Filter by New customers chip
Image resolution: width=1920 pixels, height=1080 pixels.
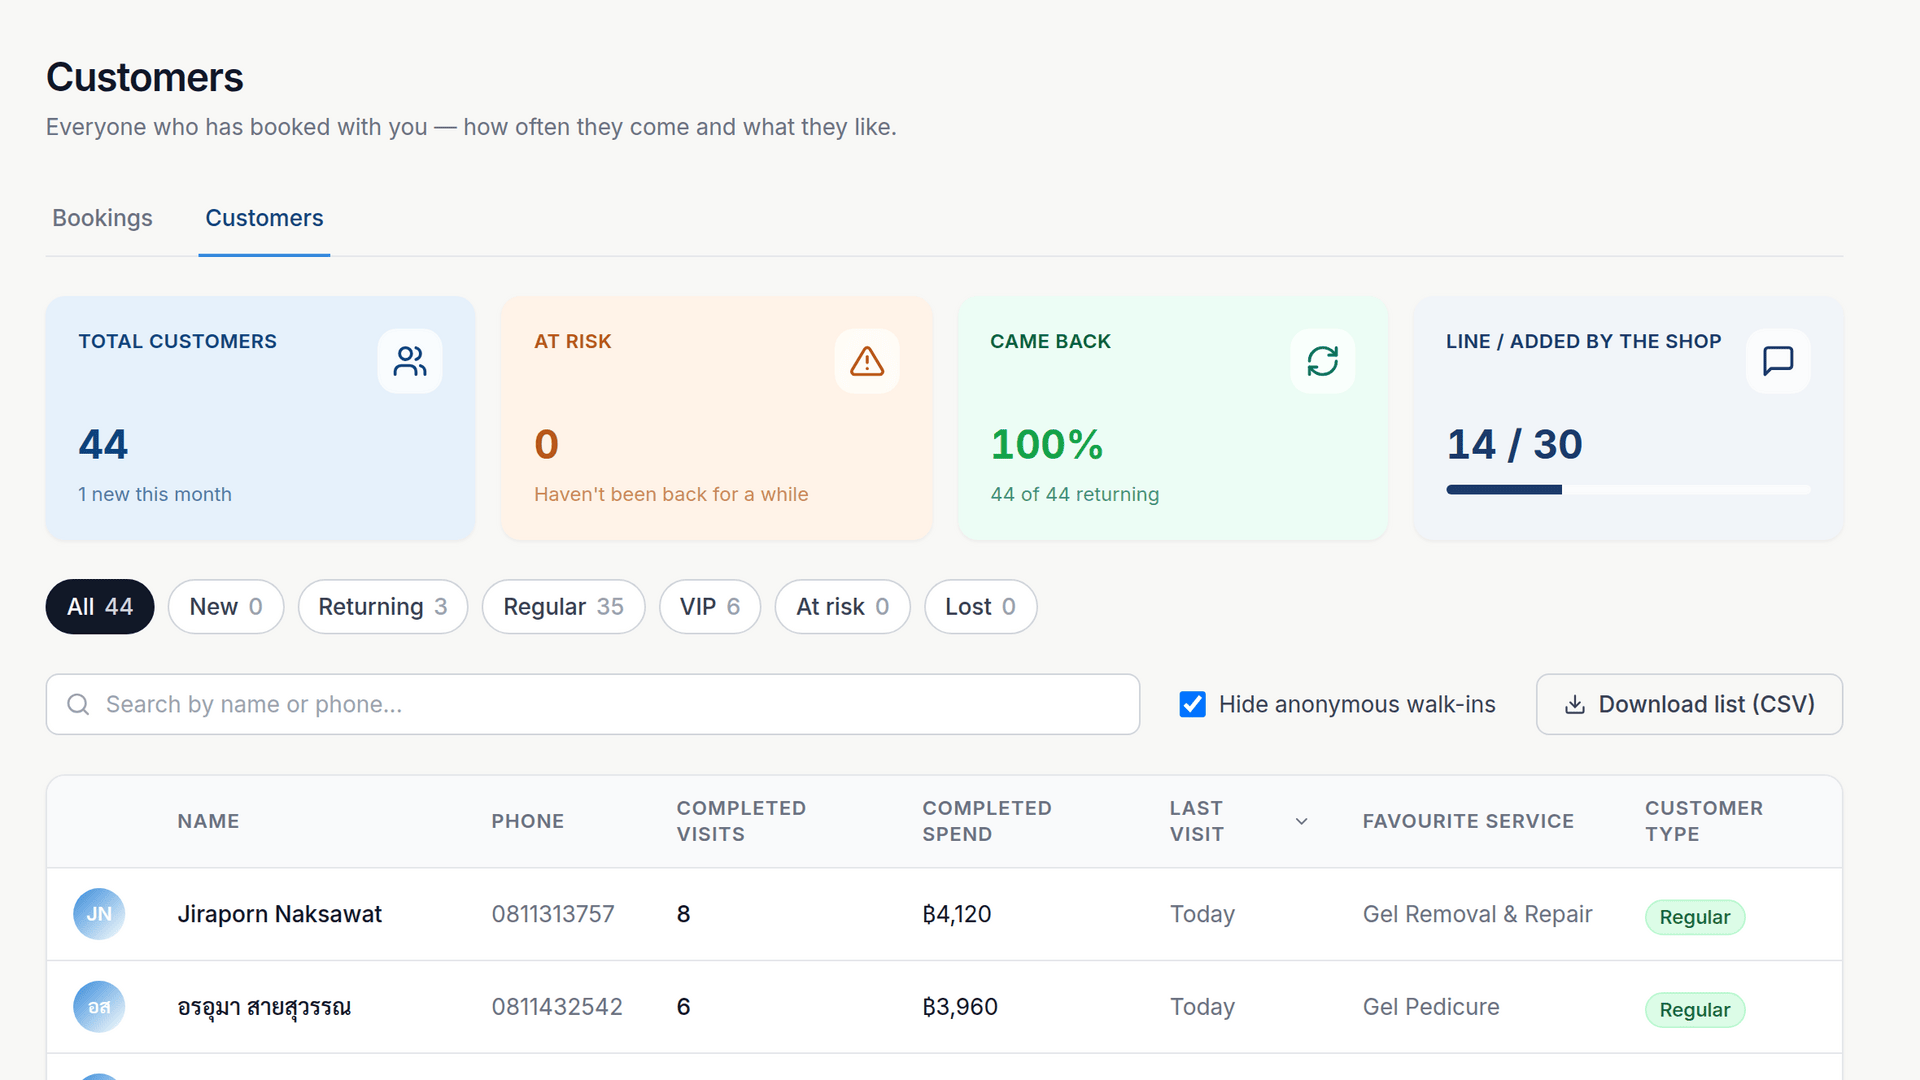click(226, 607)
